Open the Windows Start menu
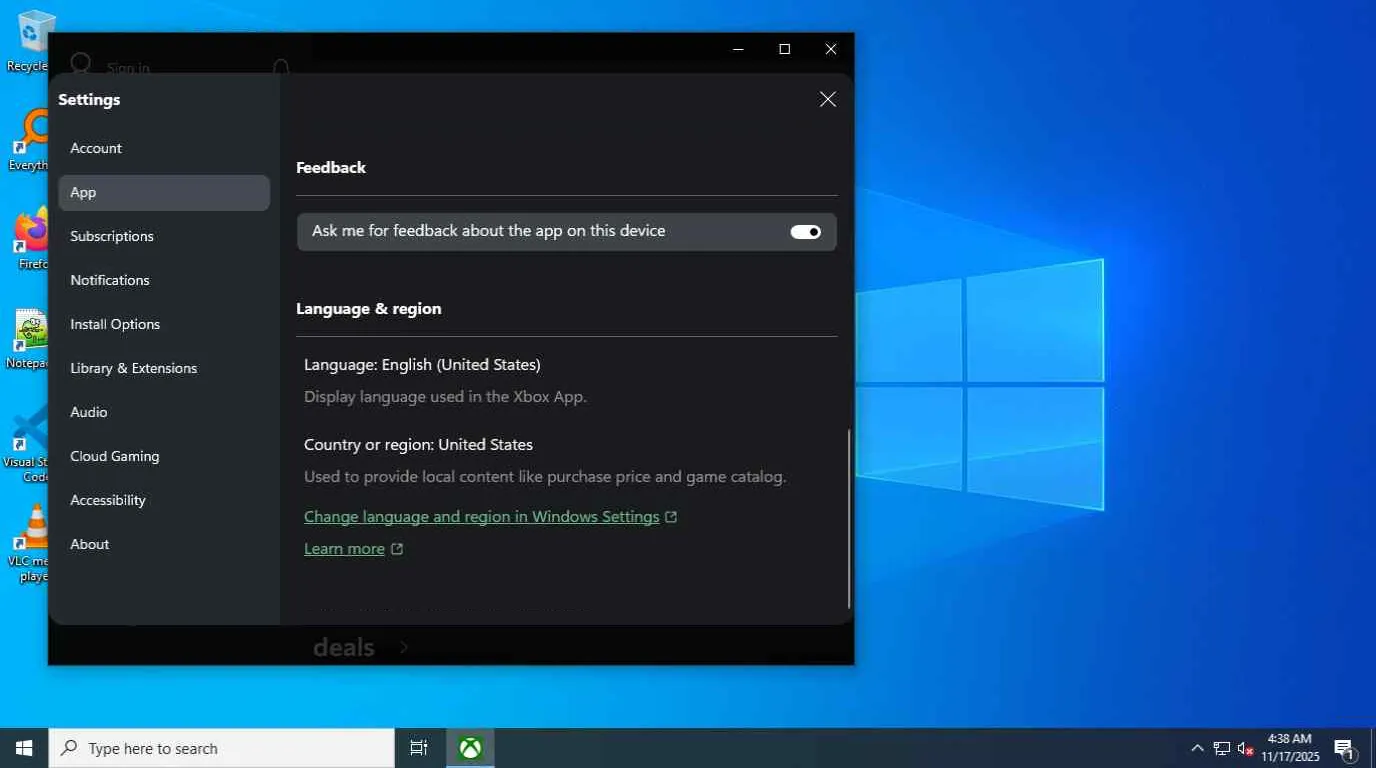 (24, 748)
